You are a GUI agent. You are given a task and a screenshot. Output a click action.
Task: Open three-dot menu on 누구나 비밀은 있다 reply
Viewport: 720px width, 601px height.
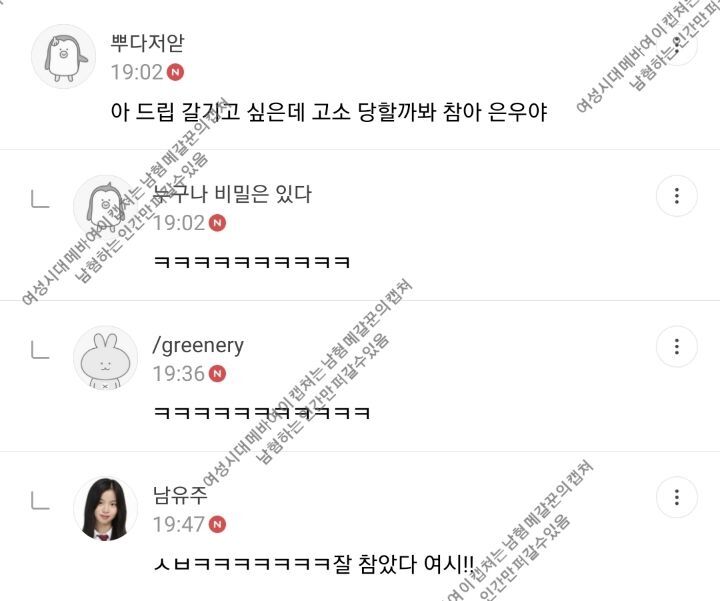677,196
